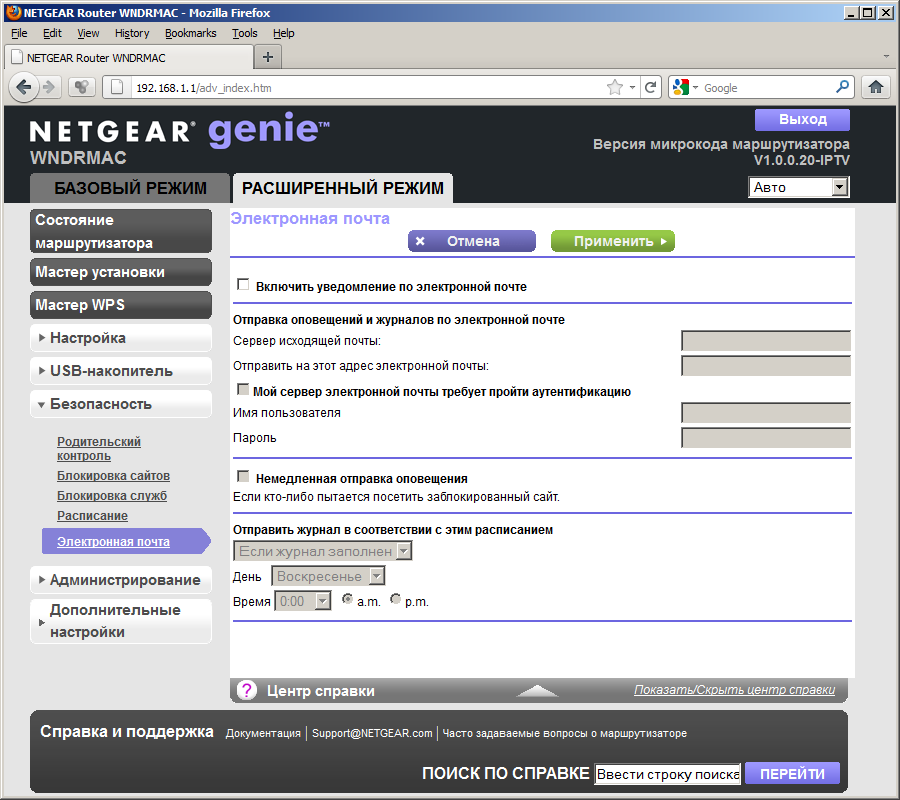Open the 'Если журнал заполнен' schedule dropdown

click(x=323, y=552)
